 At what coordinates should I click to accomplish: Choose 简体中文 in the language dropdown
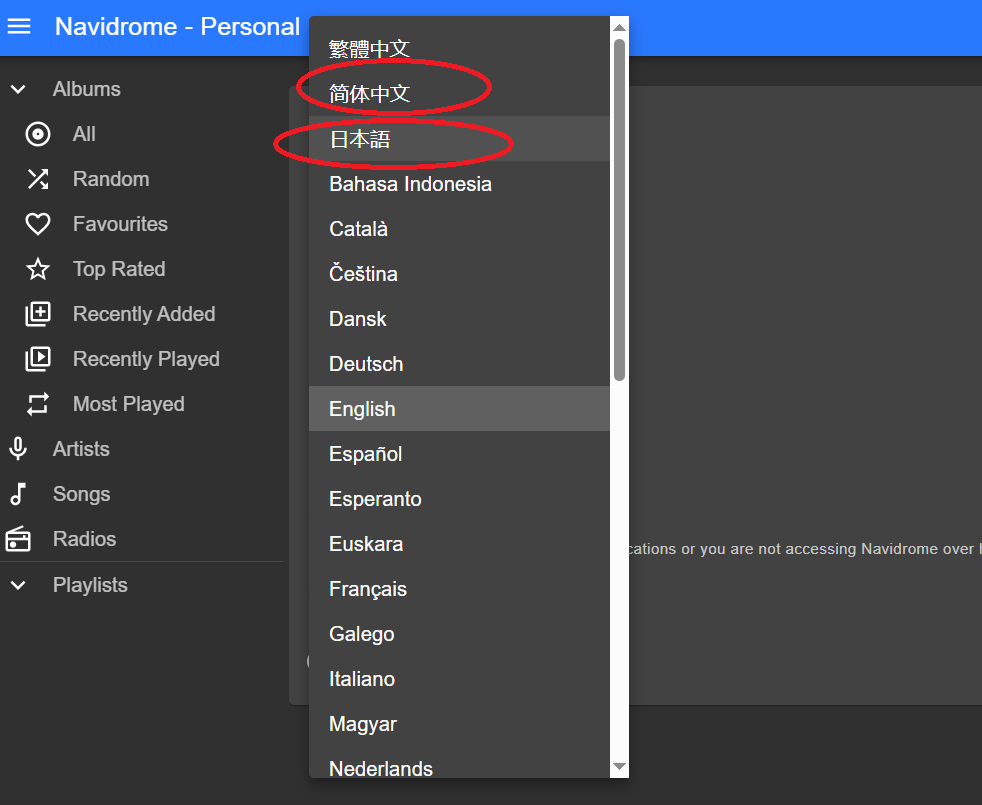coord(370,94)
